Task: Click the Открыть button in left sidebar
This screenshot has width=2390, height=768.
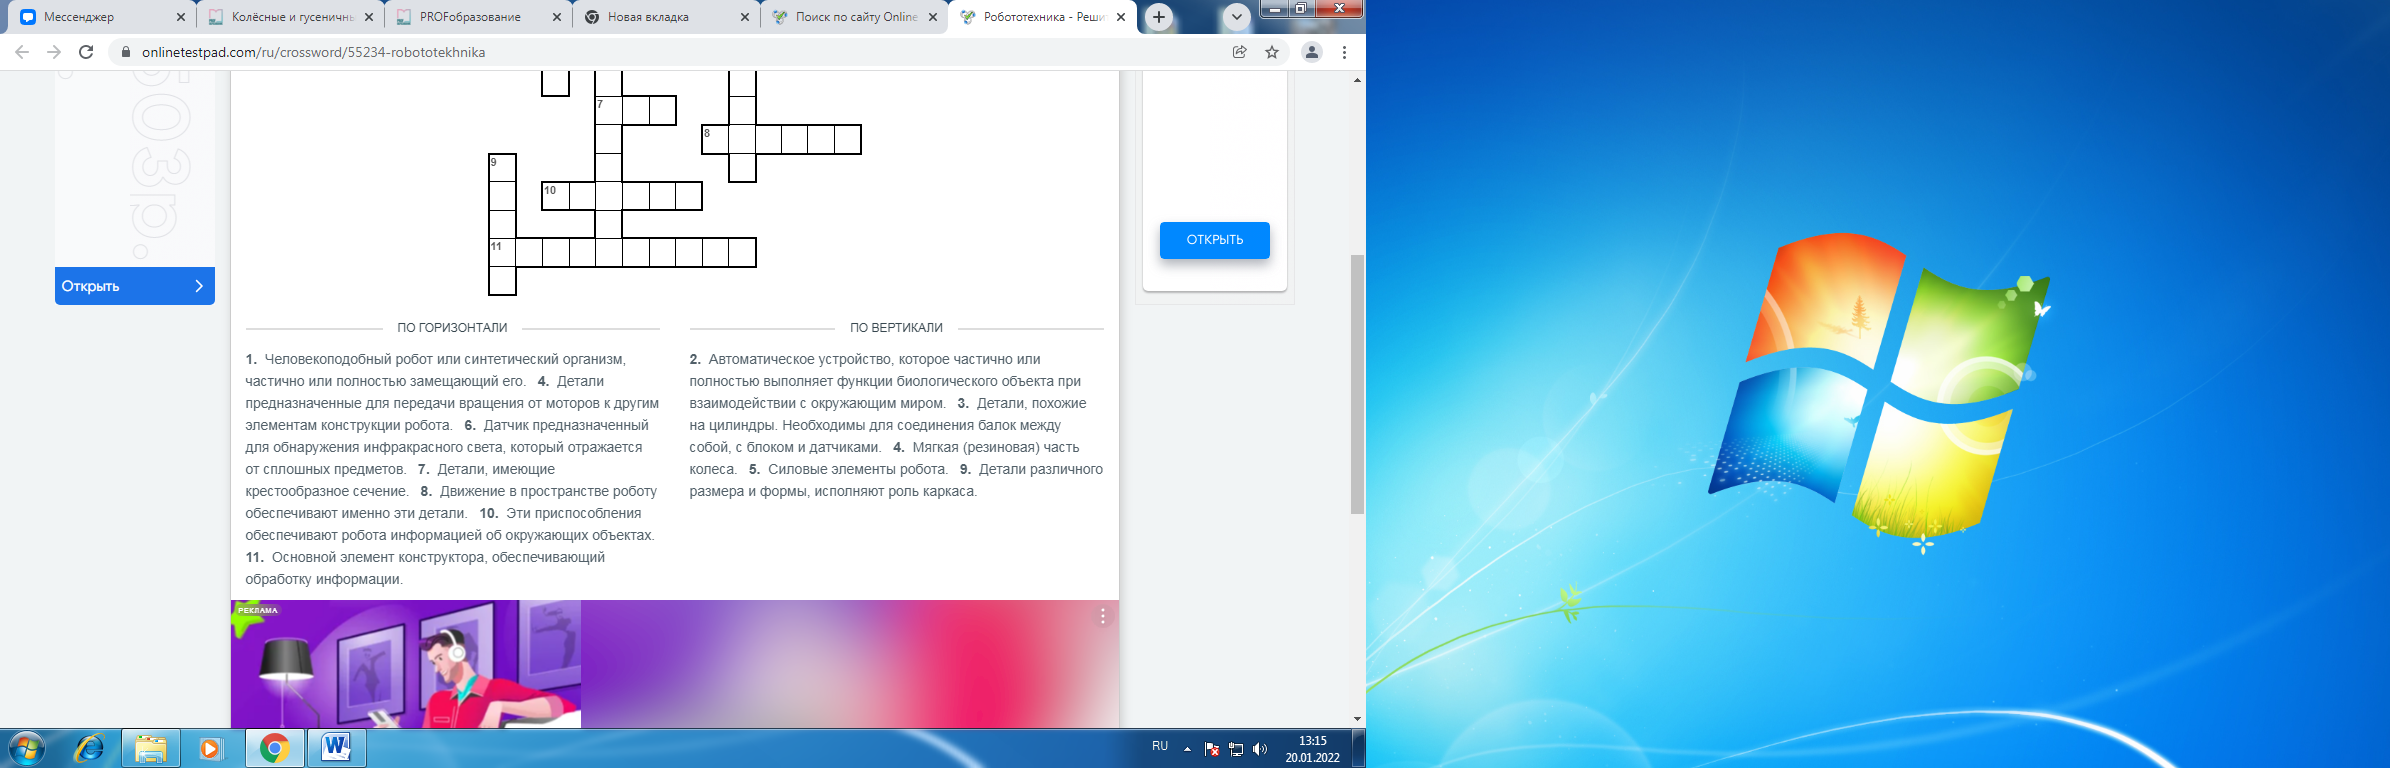Action: pyautogui.click(x=135, y=286)
